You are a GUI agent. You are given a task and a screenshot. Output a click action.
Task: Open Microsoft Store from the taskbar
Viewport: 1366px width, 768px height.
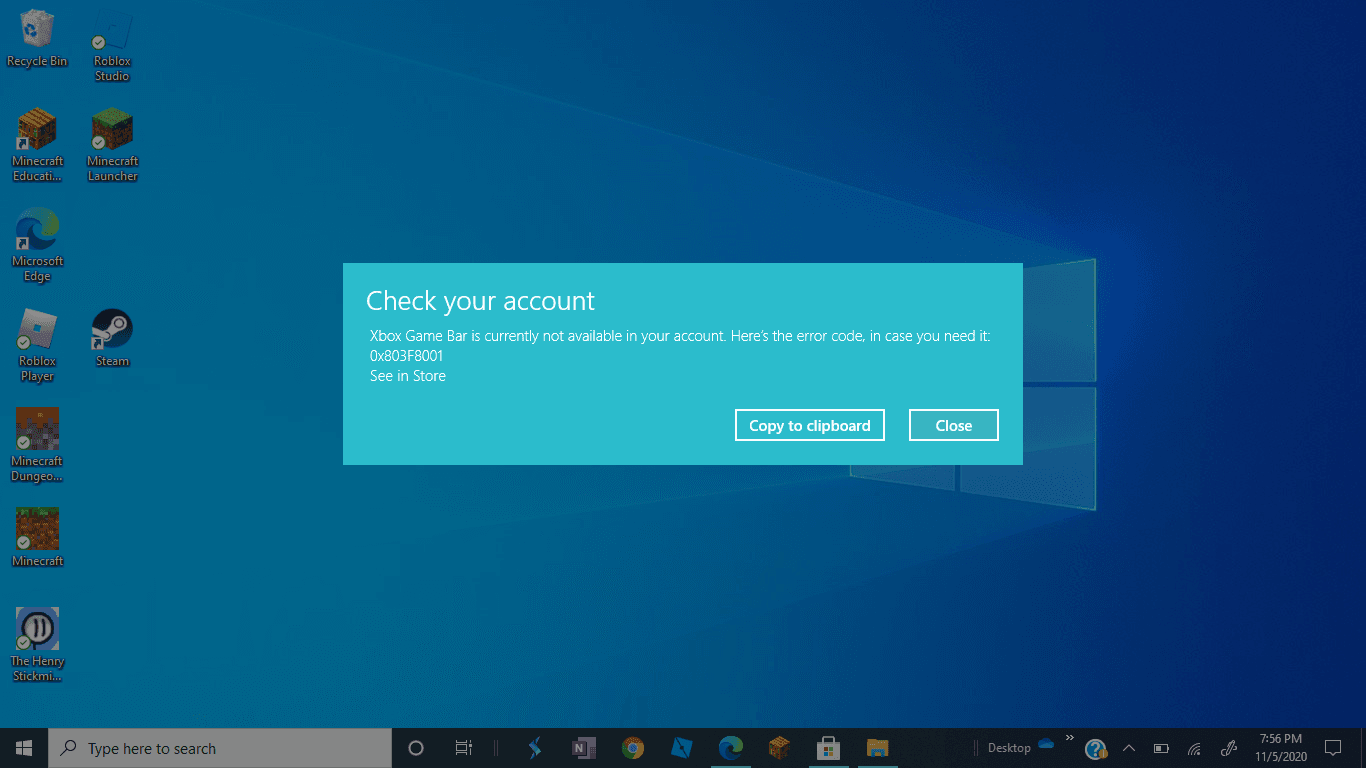828,748
